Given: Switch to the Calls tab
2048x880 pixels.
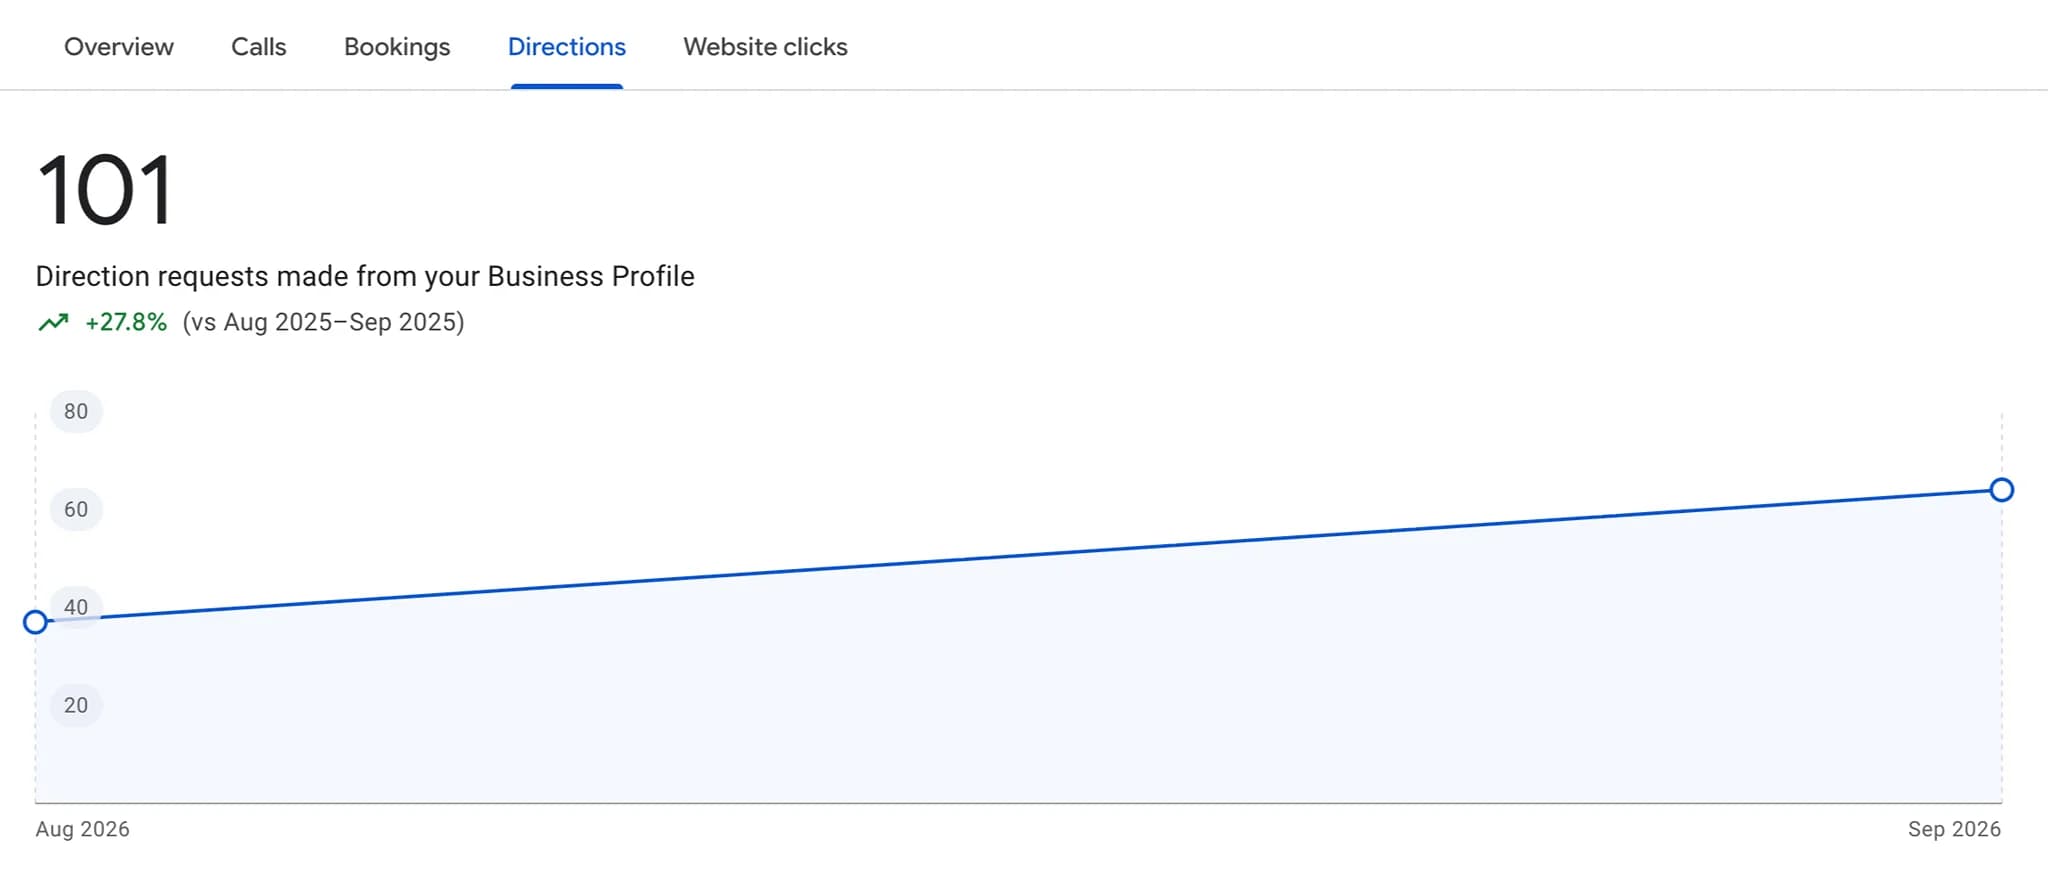Looking at the screenshot, I should coord(258,47).
